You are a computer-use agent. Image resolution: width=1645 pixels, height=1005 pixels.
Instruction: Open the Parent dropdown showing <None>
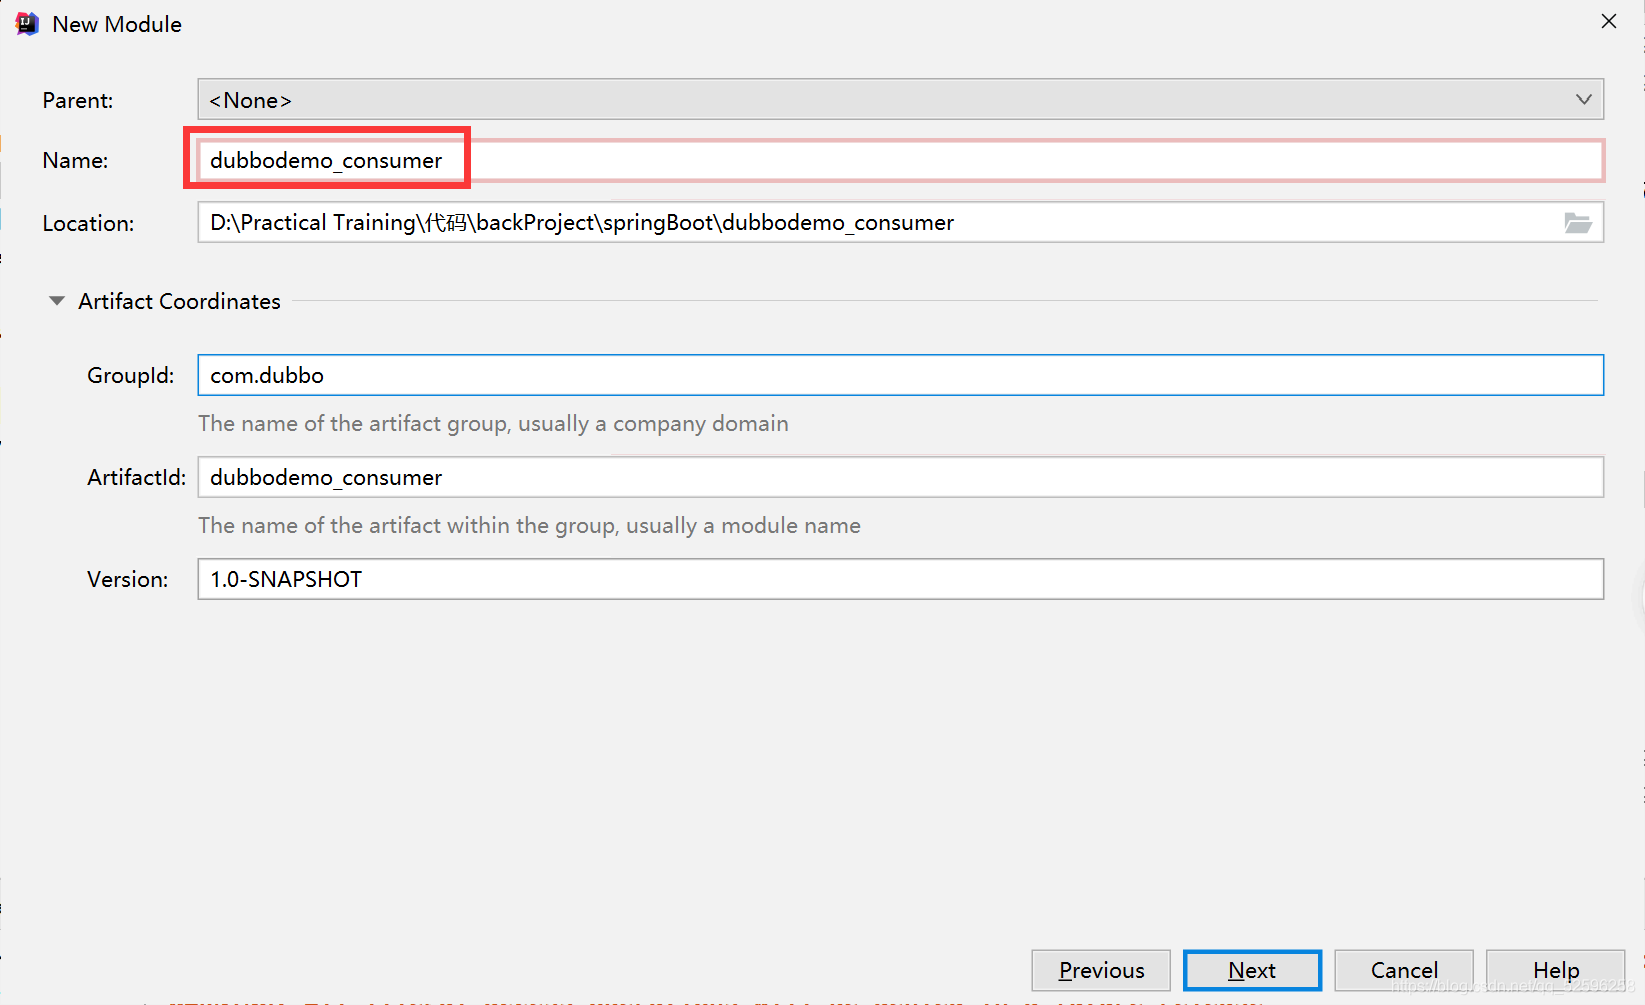pyautogui.click(x=900, y=100)
